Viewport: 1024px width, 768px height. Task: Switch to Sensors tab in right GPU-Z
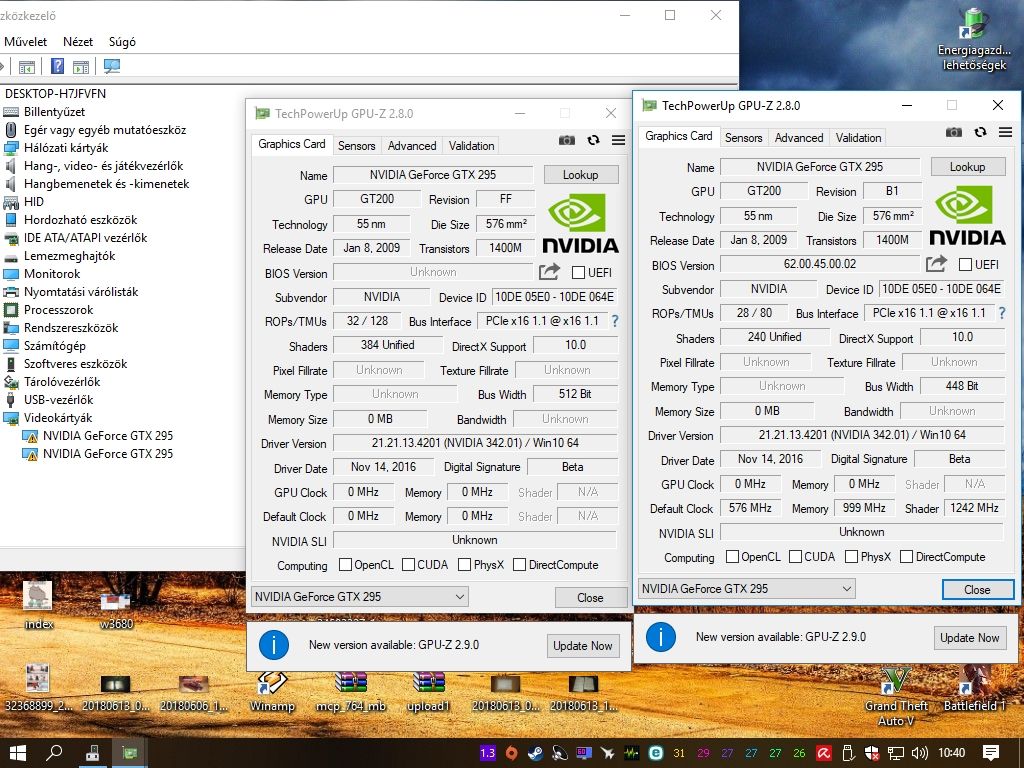pos(743,138)
